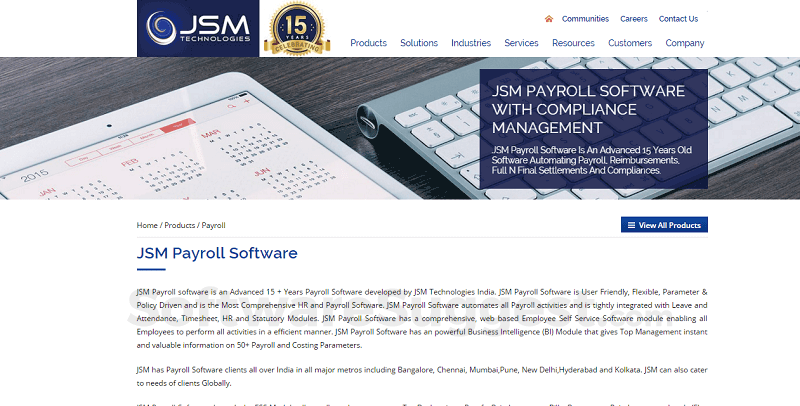Open the Careers link

(x=634, y=19)
